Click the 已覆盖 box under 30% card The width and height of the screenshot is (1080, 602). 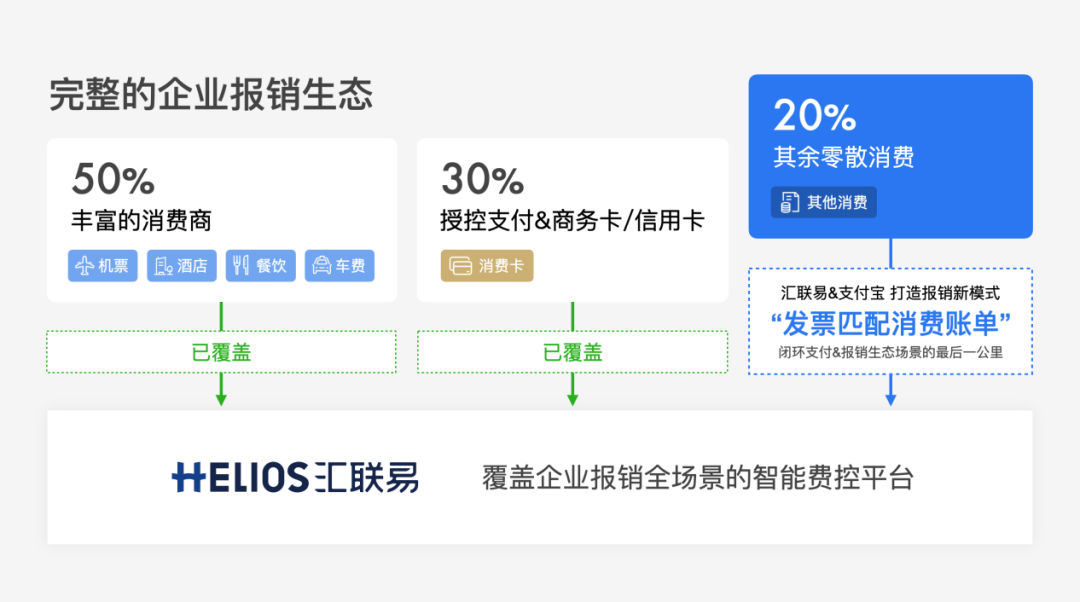coord(572,352)
